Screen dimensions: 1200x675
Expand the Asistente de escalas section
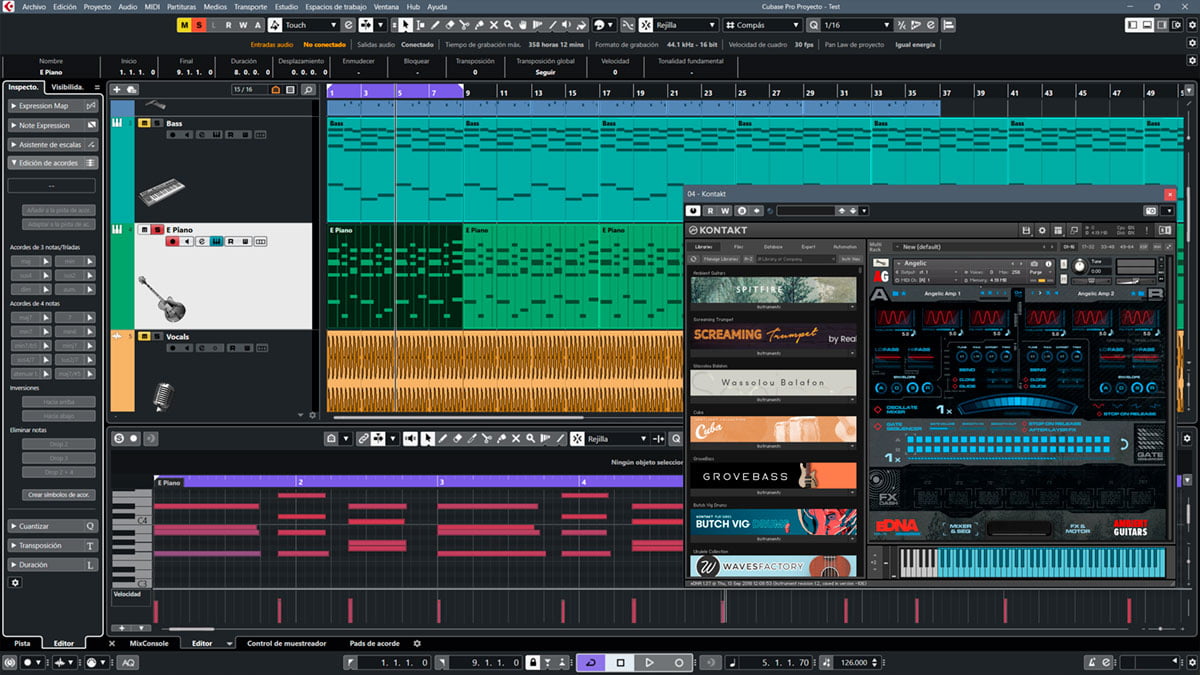(x=52, y=144)
